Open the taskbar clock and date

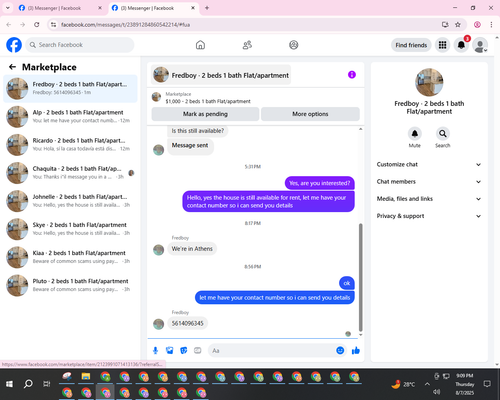click(x=465, y=384)
